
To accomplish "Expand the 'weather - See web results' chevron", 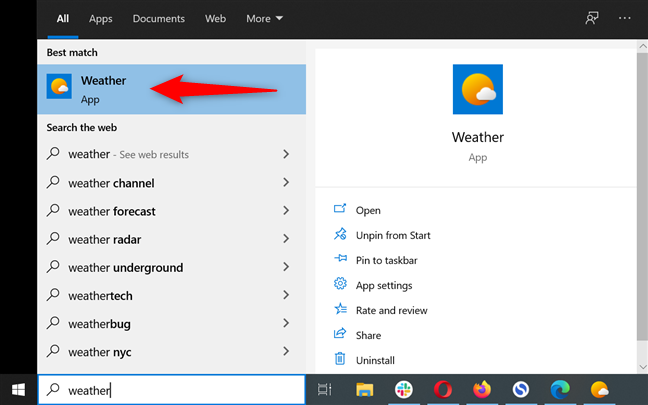I will pyautogui.click(x=286, y=154).
